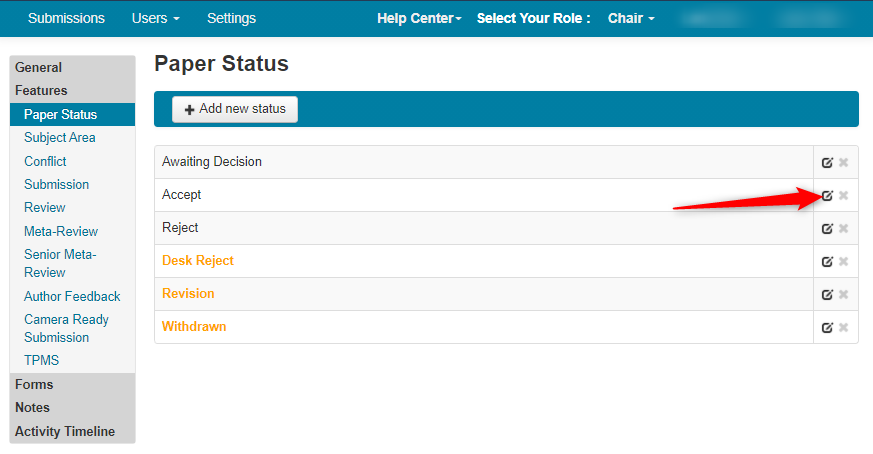Expand the Help Center dropdown

419,18
